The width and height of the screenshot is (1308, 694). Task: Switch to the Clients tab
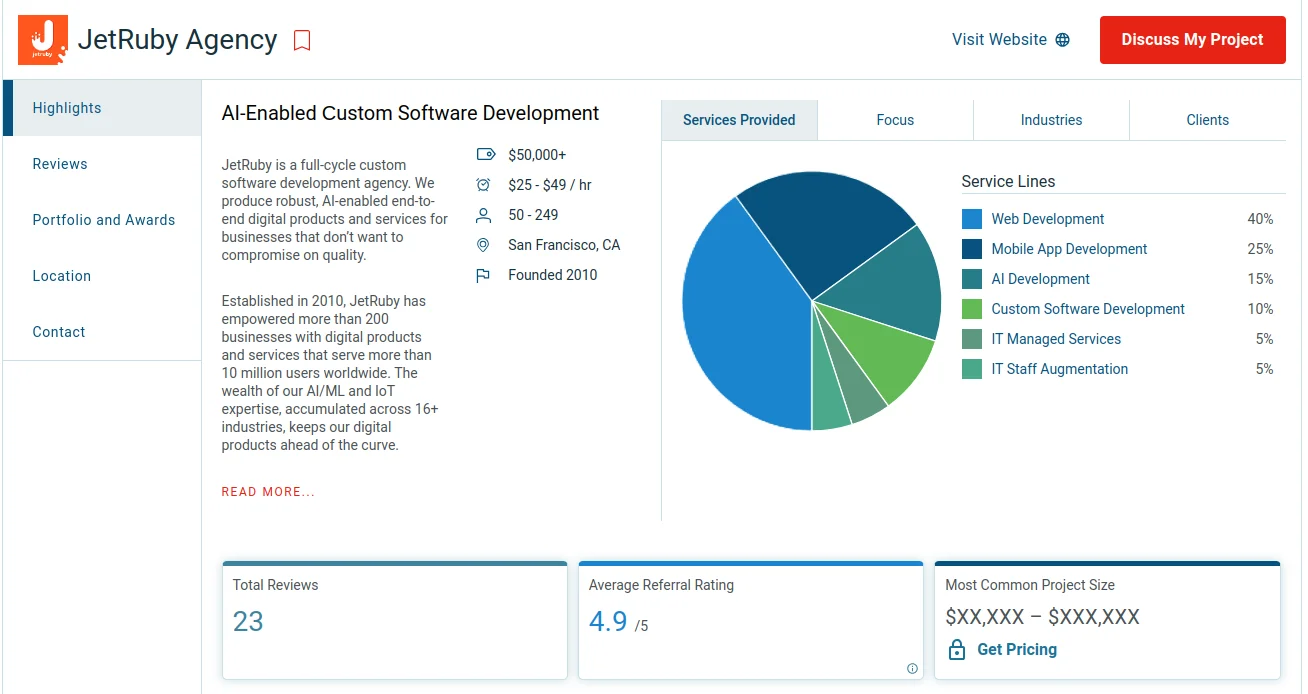tap(1208, 120)
